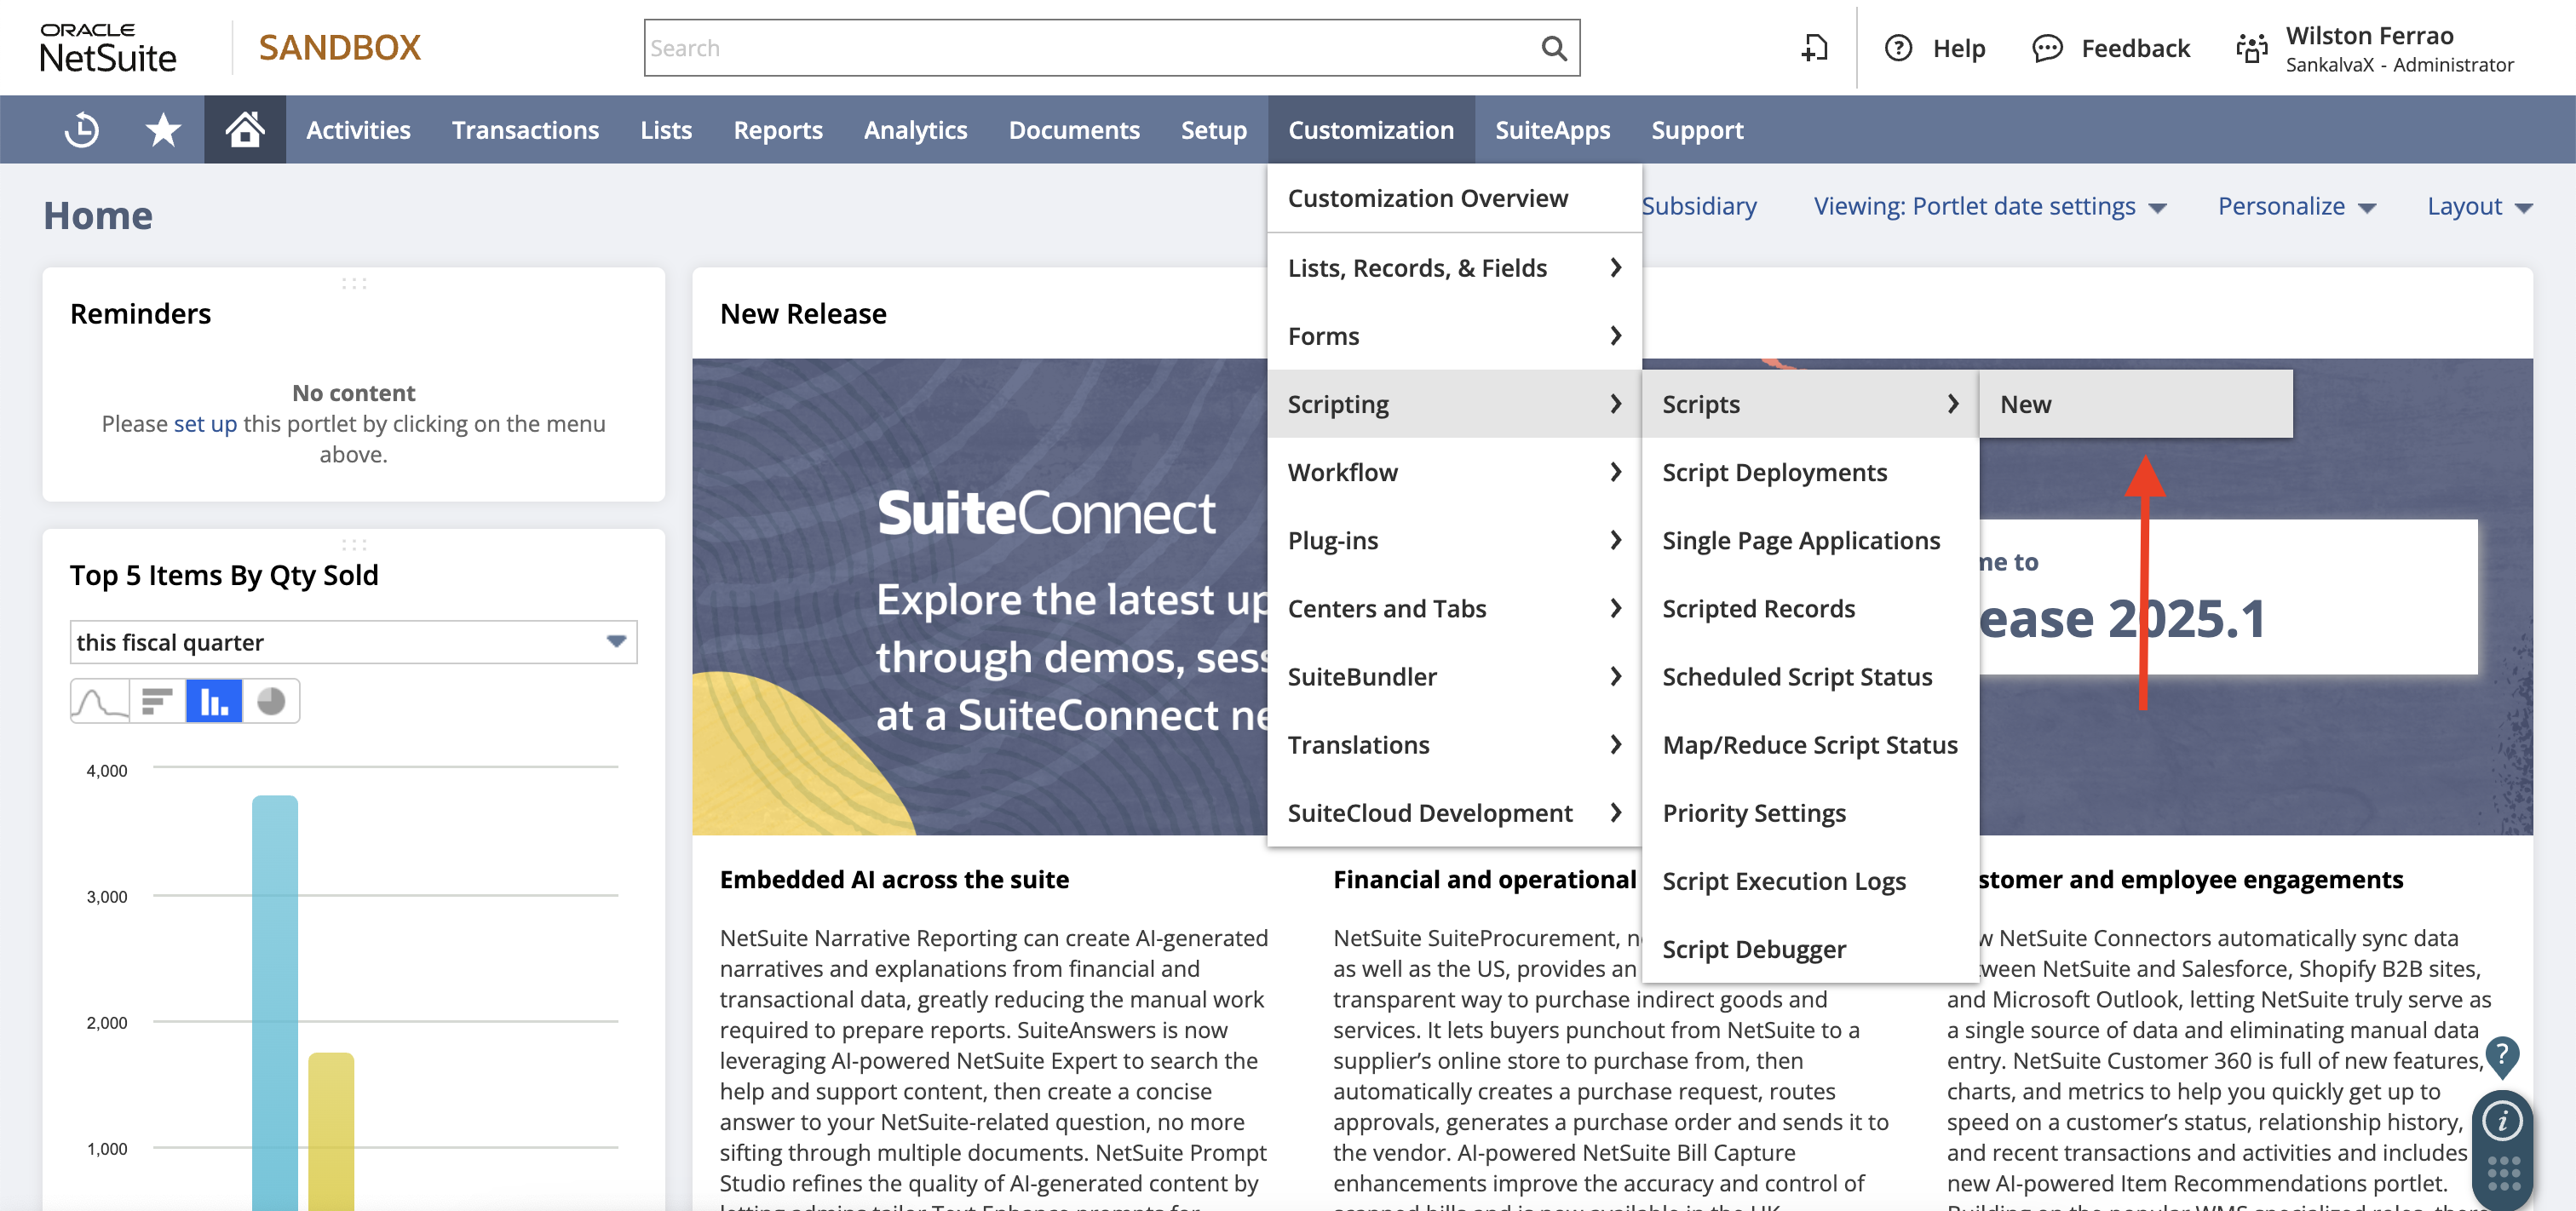2576x1211 pixels.
Task: Open the Customization menu
Action: point(1371,130)
